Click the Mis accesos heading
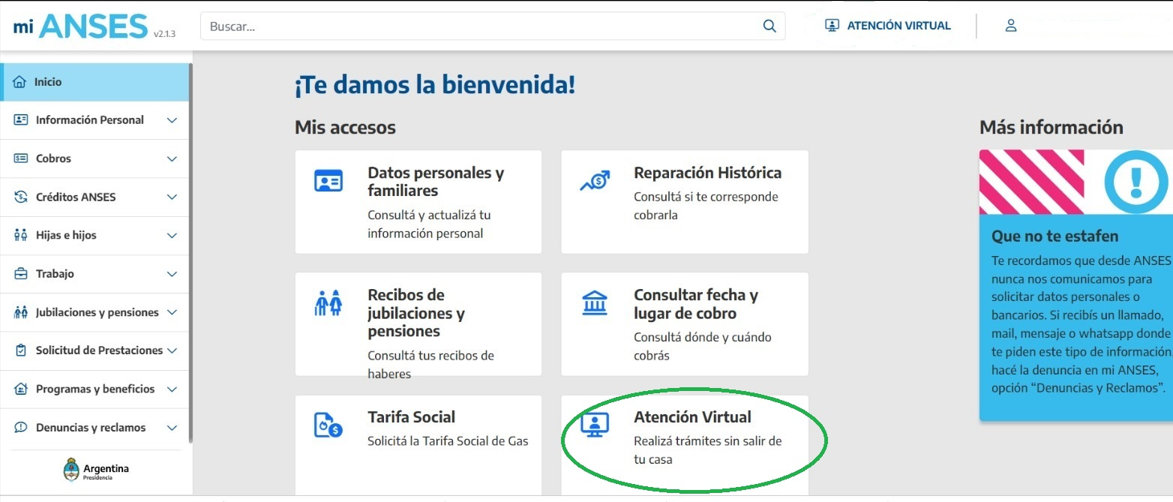This screenshot has width=1173, height=502. (x=345, y=128)
